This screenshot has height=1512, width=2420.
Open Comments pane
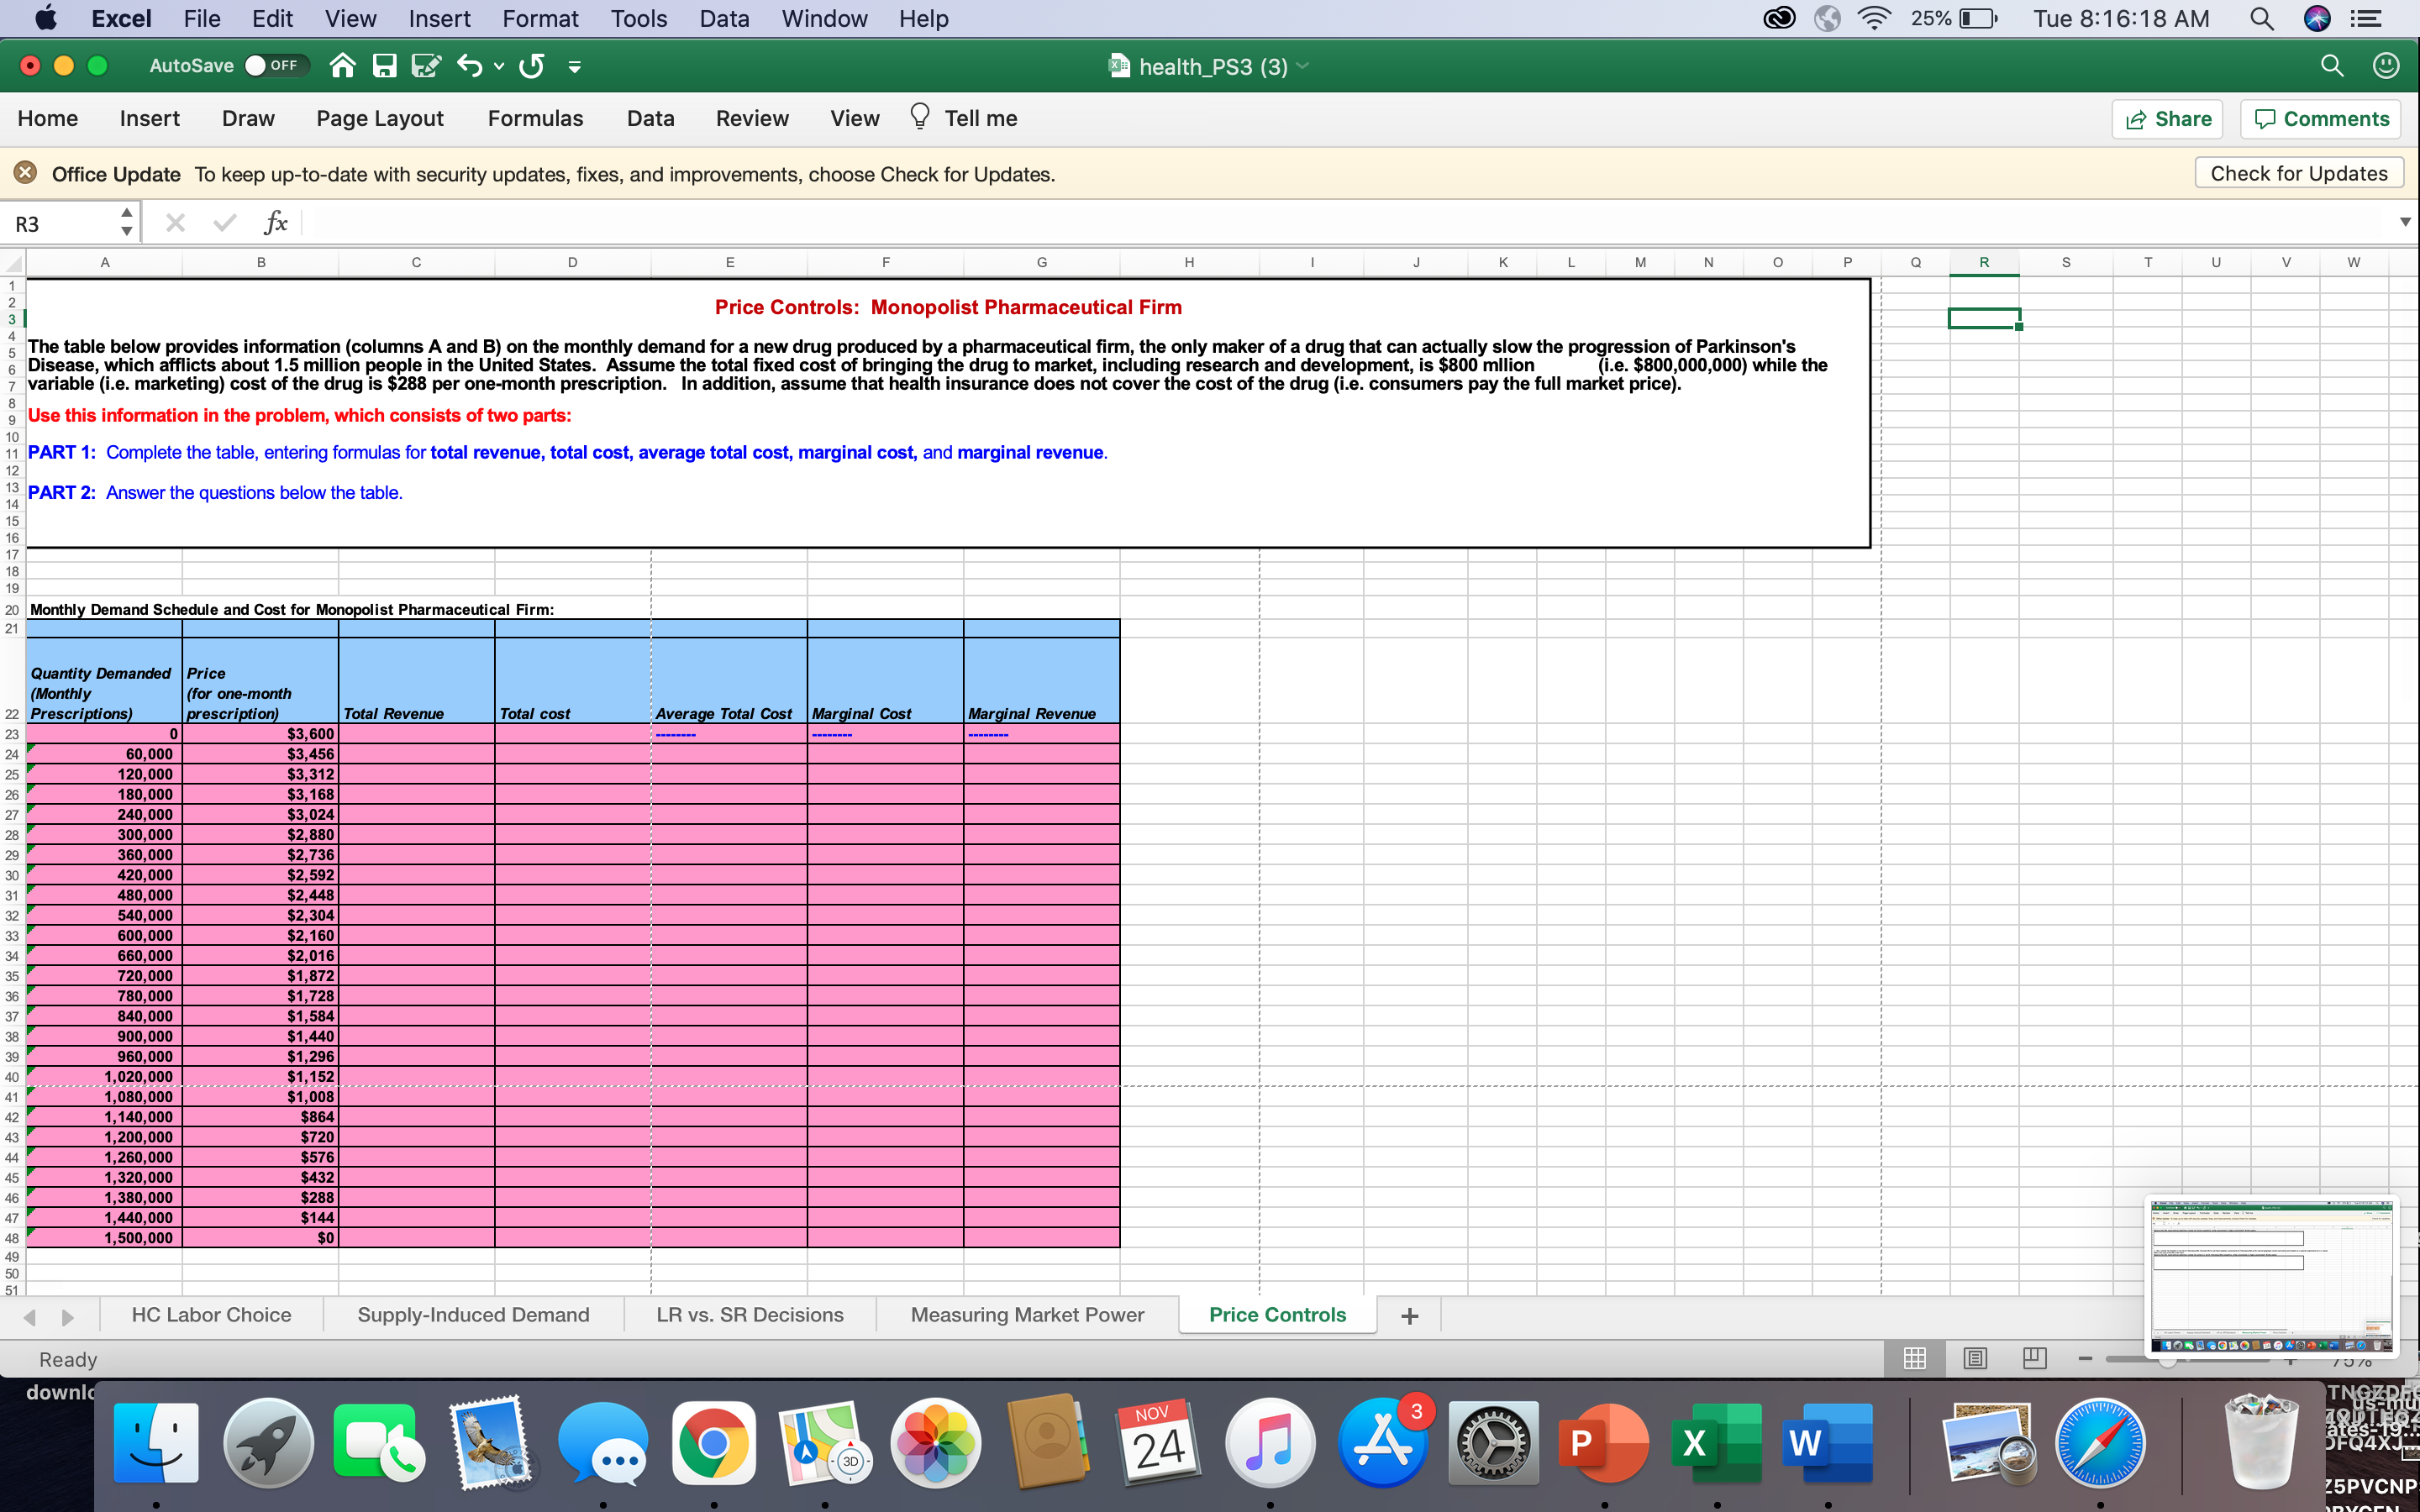pos(2320,118)
